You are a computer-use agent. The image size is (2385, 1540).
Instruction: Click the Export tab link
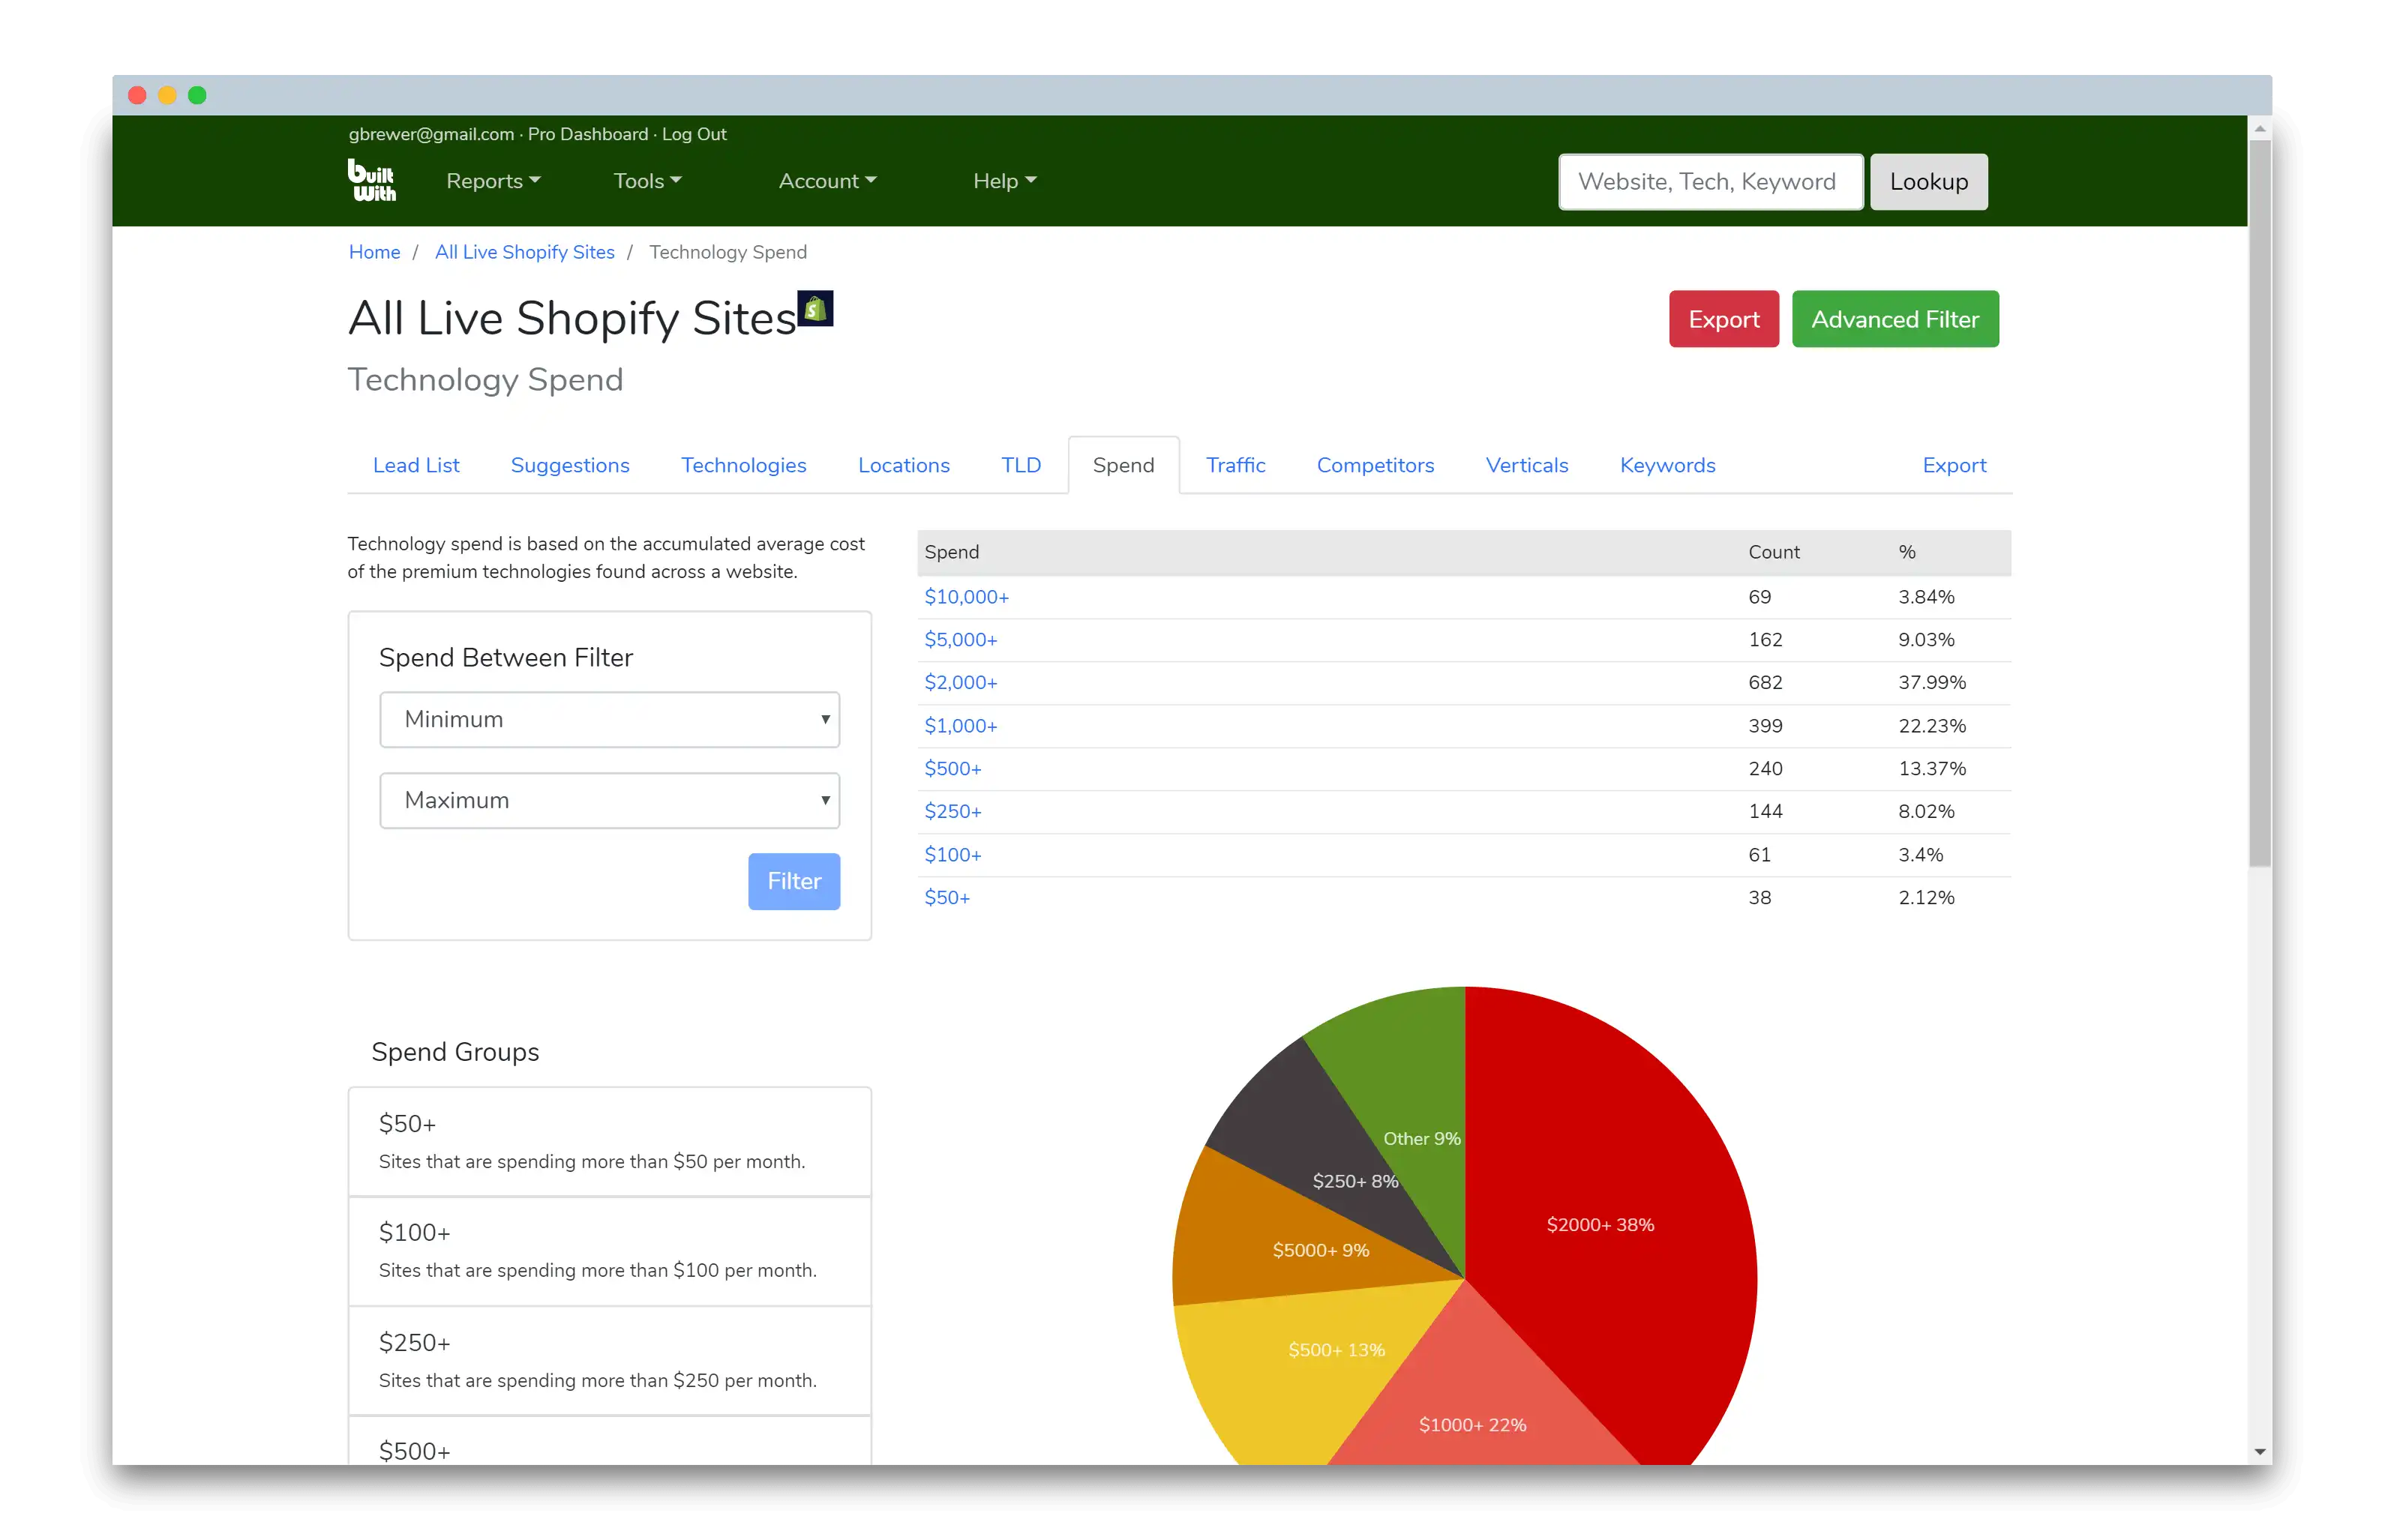point(1954,465)
